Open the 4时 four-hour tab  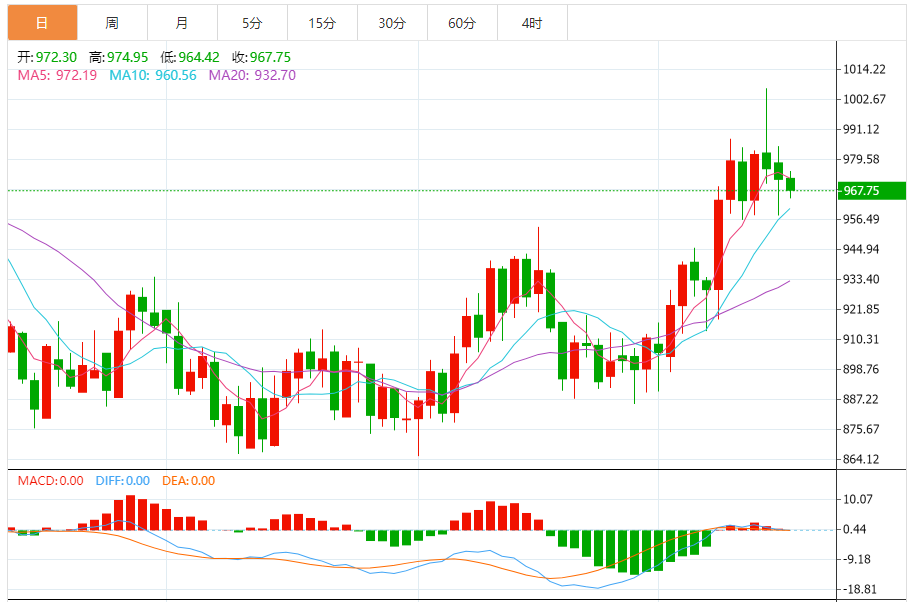532,23
